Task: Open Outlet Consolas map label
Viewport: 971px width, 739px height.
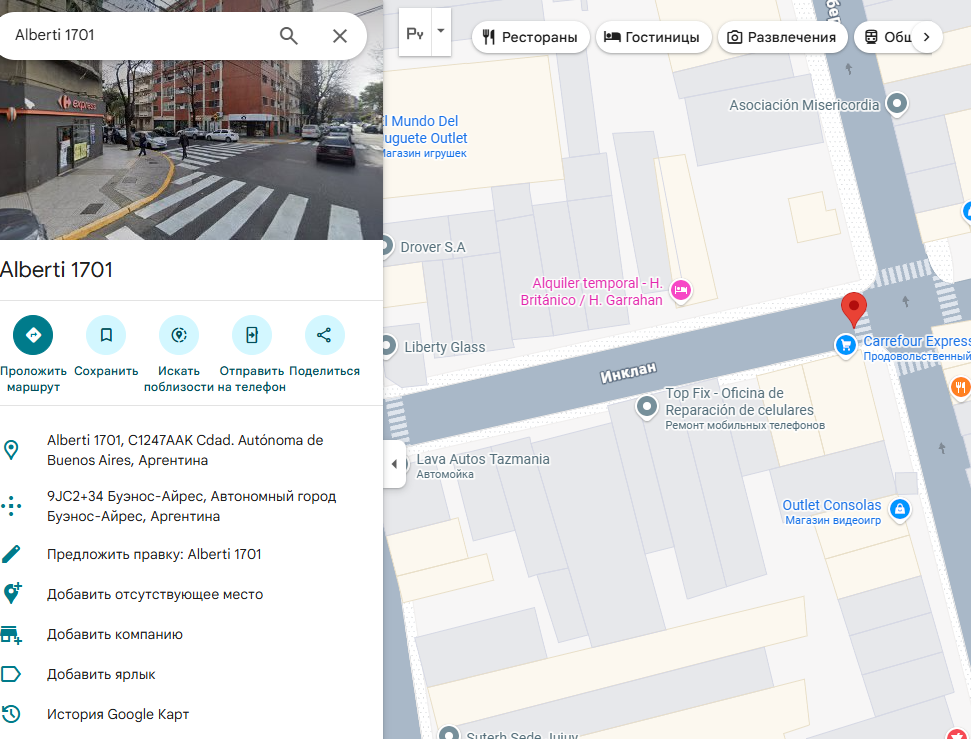Action: pos(832,512)
